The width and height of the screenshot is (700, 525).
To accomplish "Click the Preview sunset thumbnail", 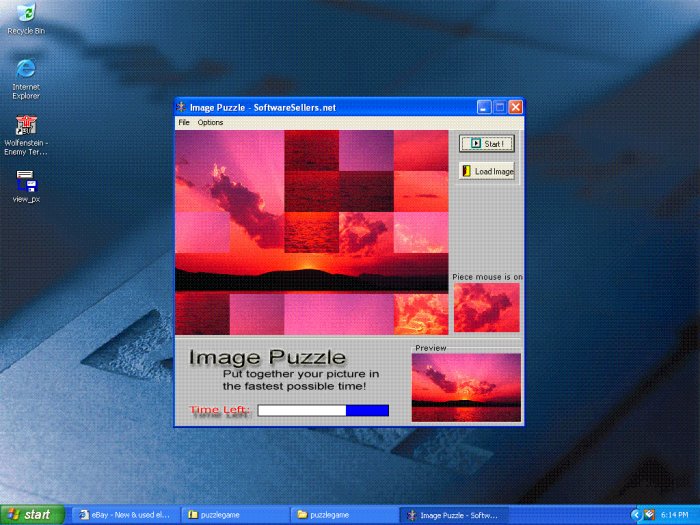I will (x=466, y=388).
